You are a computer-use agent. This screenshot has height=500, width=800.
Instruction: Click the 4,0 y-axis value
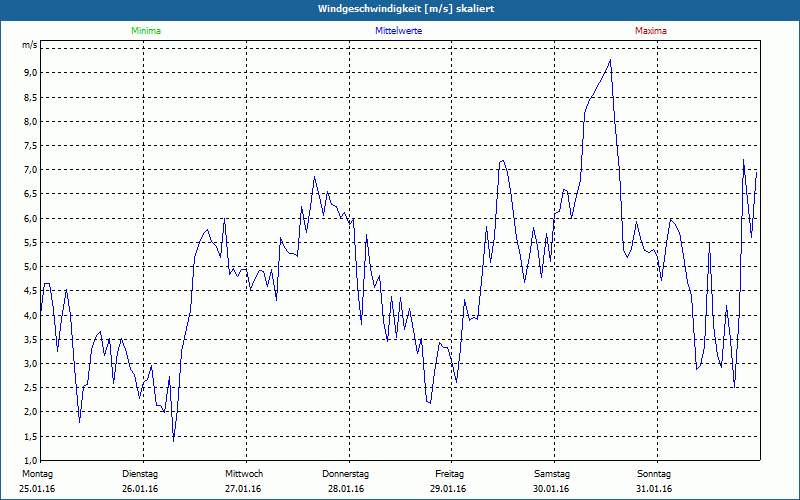30,315
